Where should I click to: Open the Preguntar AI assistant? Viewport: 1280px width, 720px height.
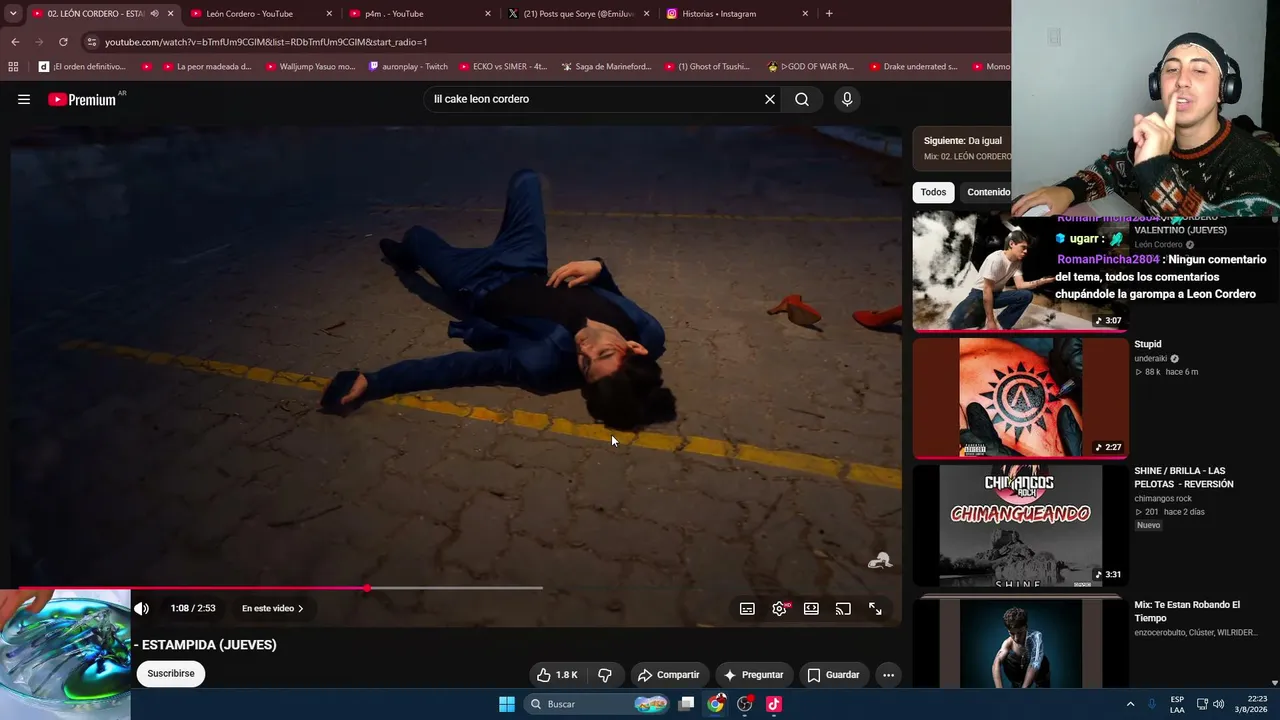754,675
